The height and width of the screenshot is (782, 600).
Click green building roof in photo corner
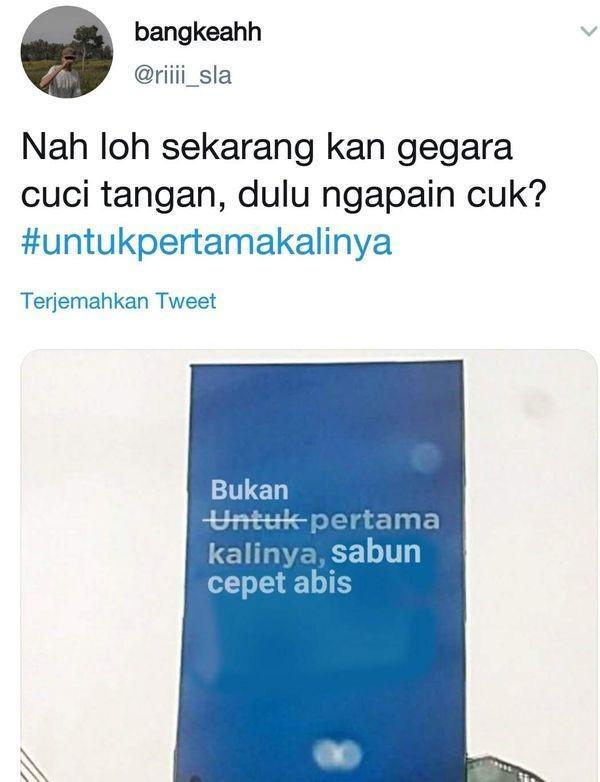click(532, 769)
